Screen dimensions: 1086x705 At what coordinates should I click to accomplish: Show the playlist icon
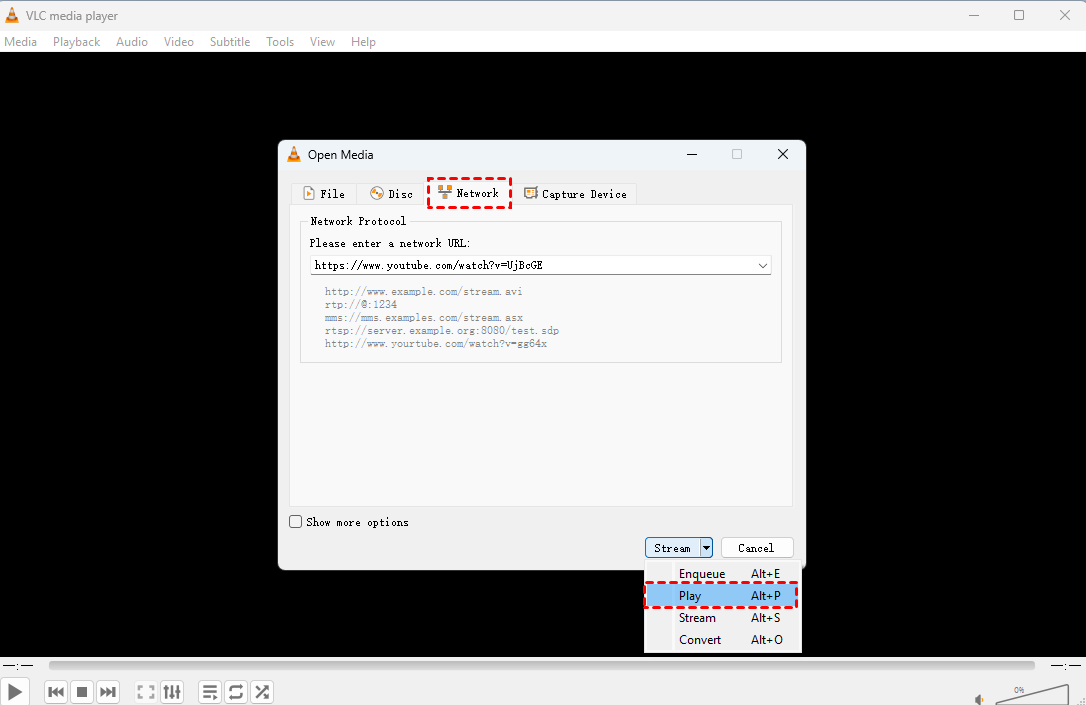point(210,691)
